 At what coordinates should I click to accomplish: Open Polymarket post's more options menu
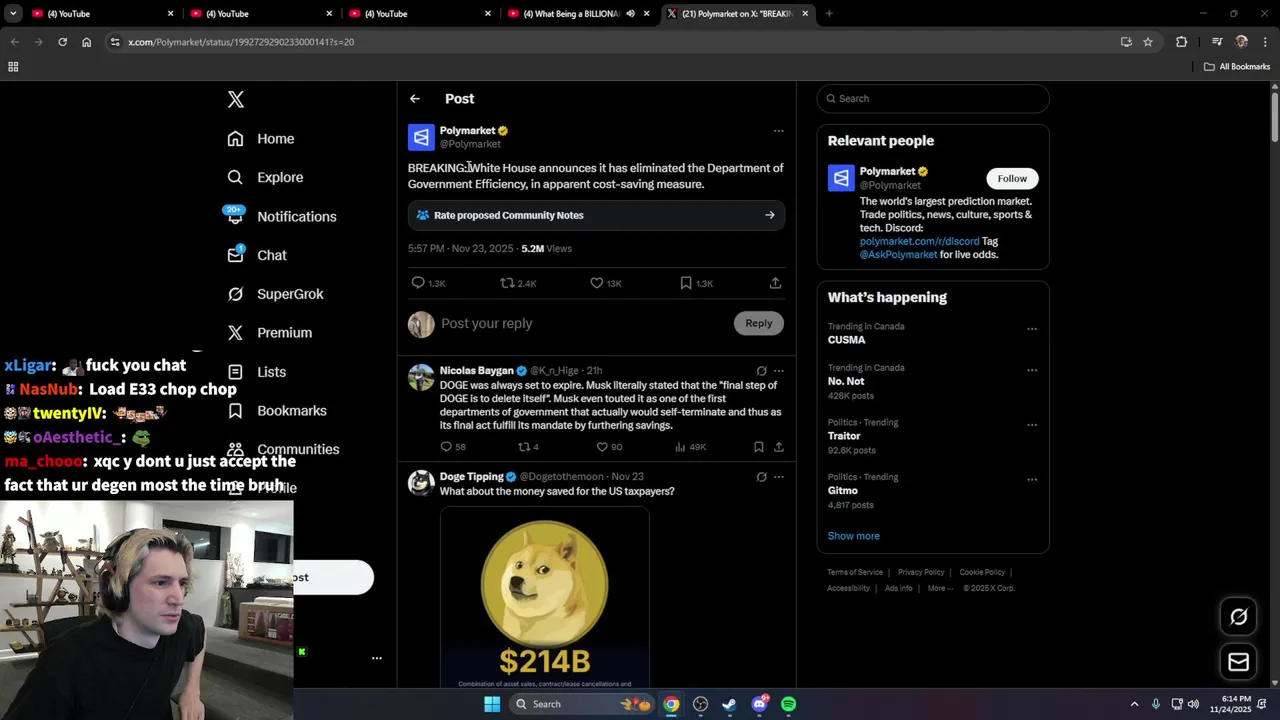tap(778, 131)
